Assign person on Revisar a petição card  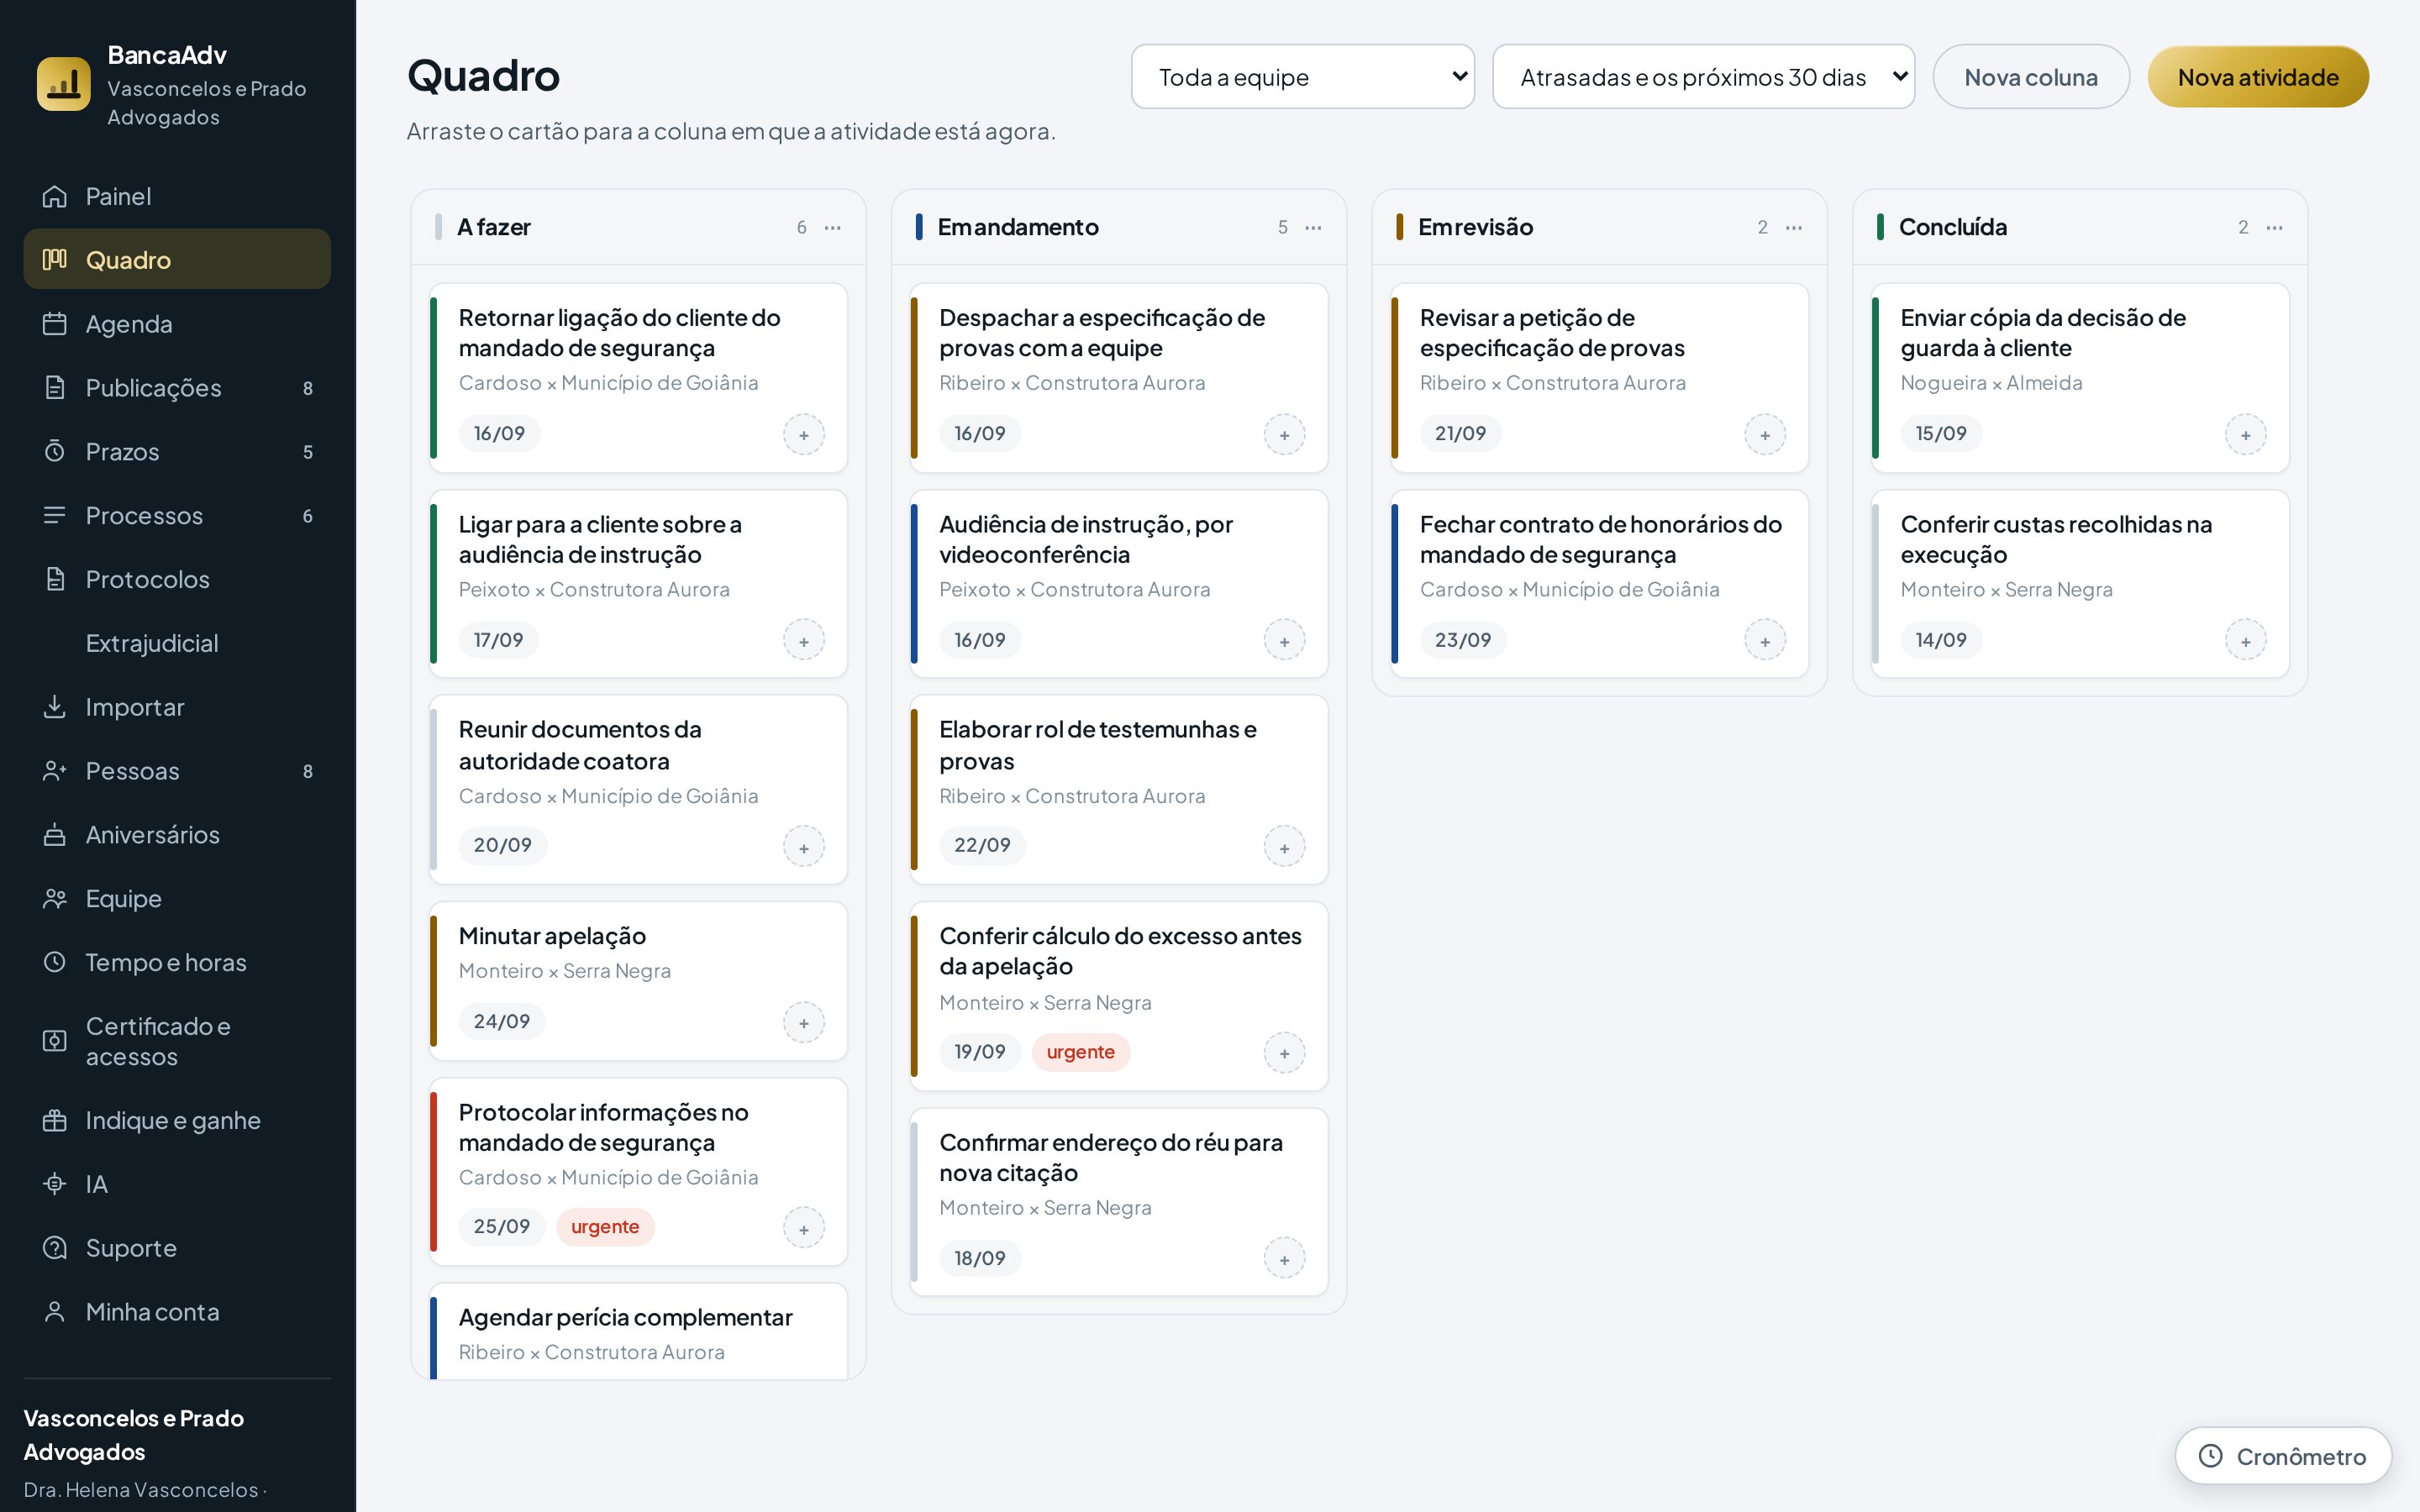click(1765, 435)
